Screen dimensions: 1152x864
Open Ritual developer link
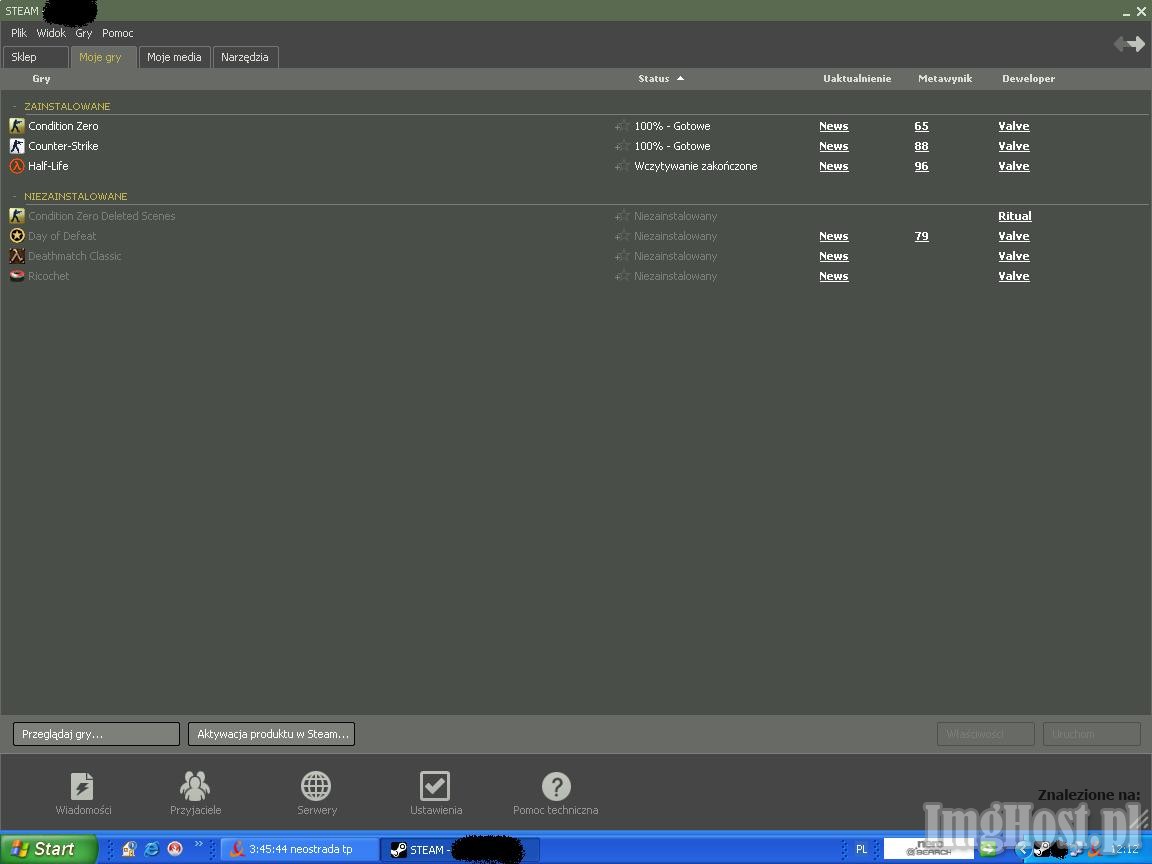click(1014, 216)
